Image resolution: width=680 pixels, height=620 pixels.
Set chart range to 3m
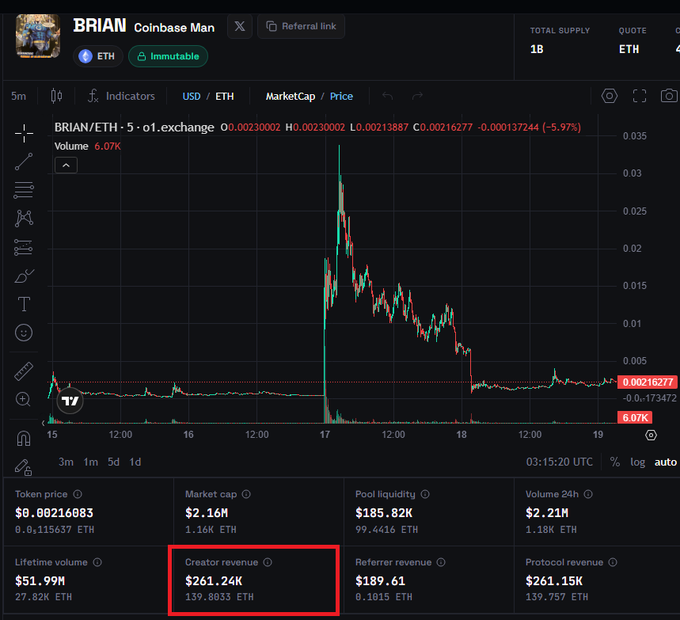(x=66, y=462)
